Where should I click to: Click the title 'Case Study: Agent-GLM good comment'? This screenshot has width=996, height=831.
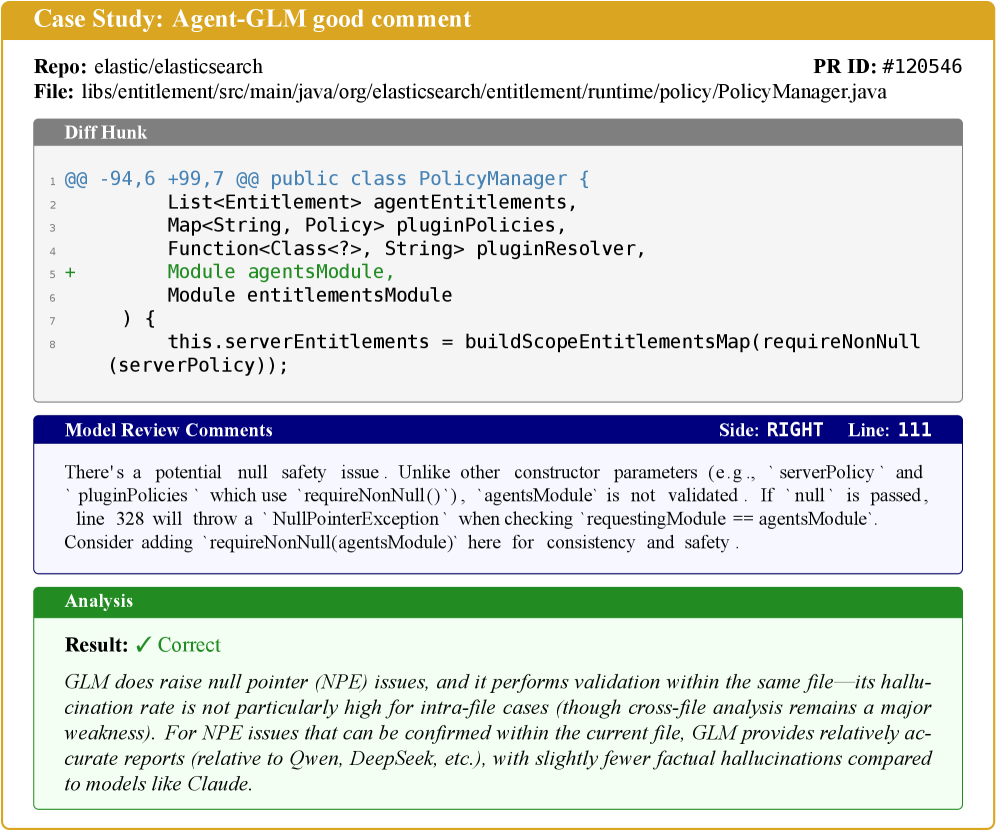pyautogui.click(x=252, y=19)
